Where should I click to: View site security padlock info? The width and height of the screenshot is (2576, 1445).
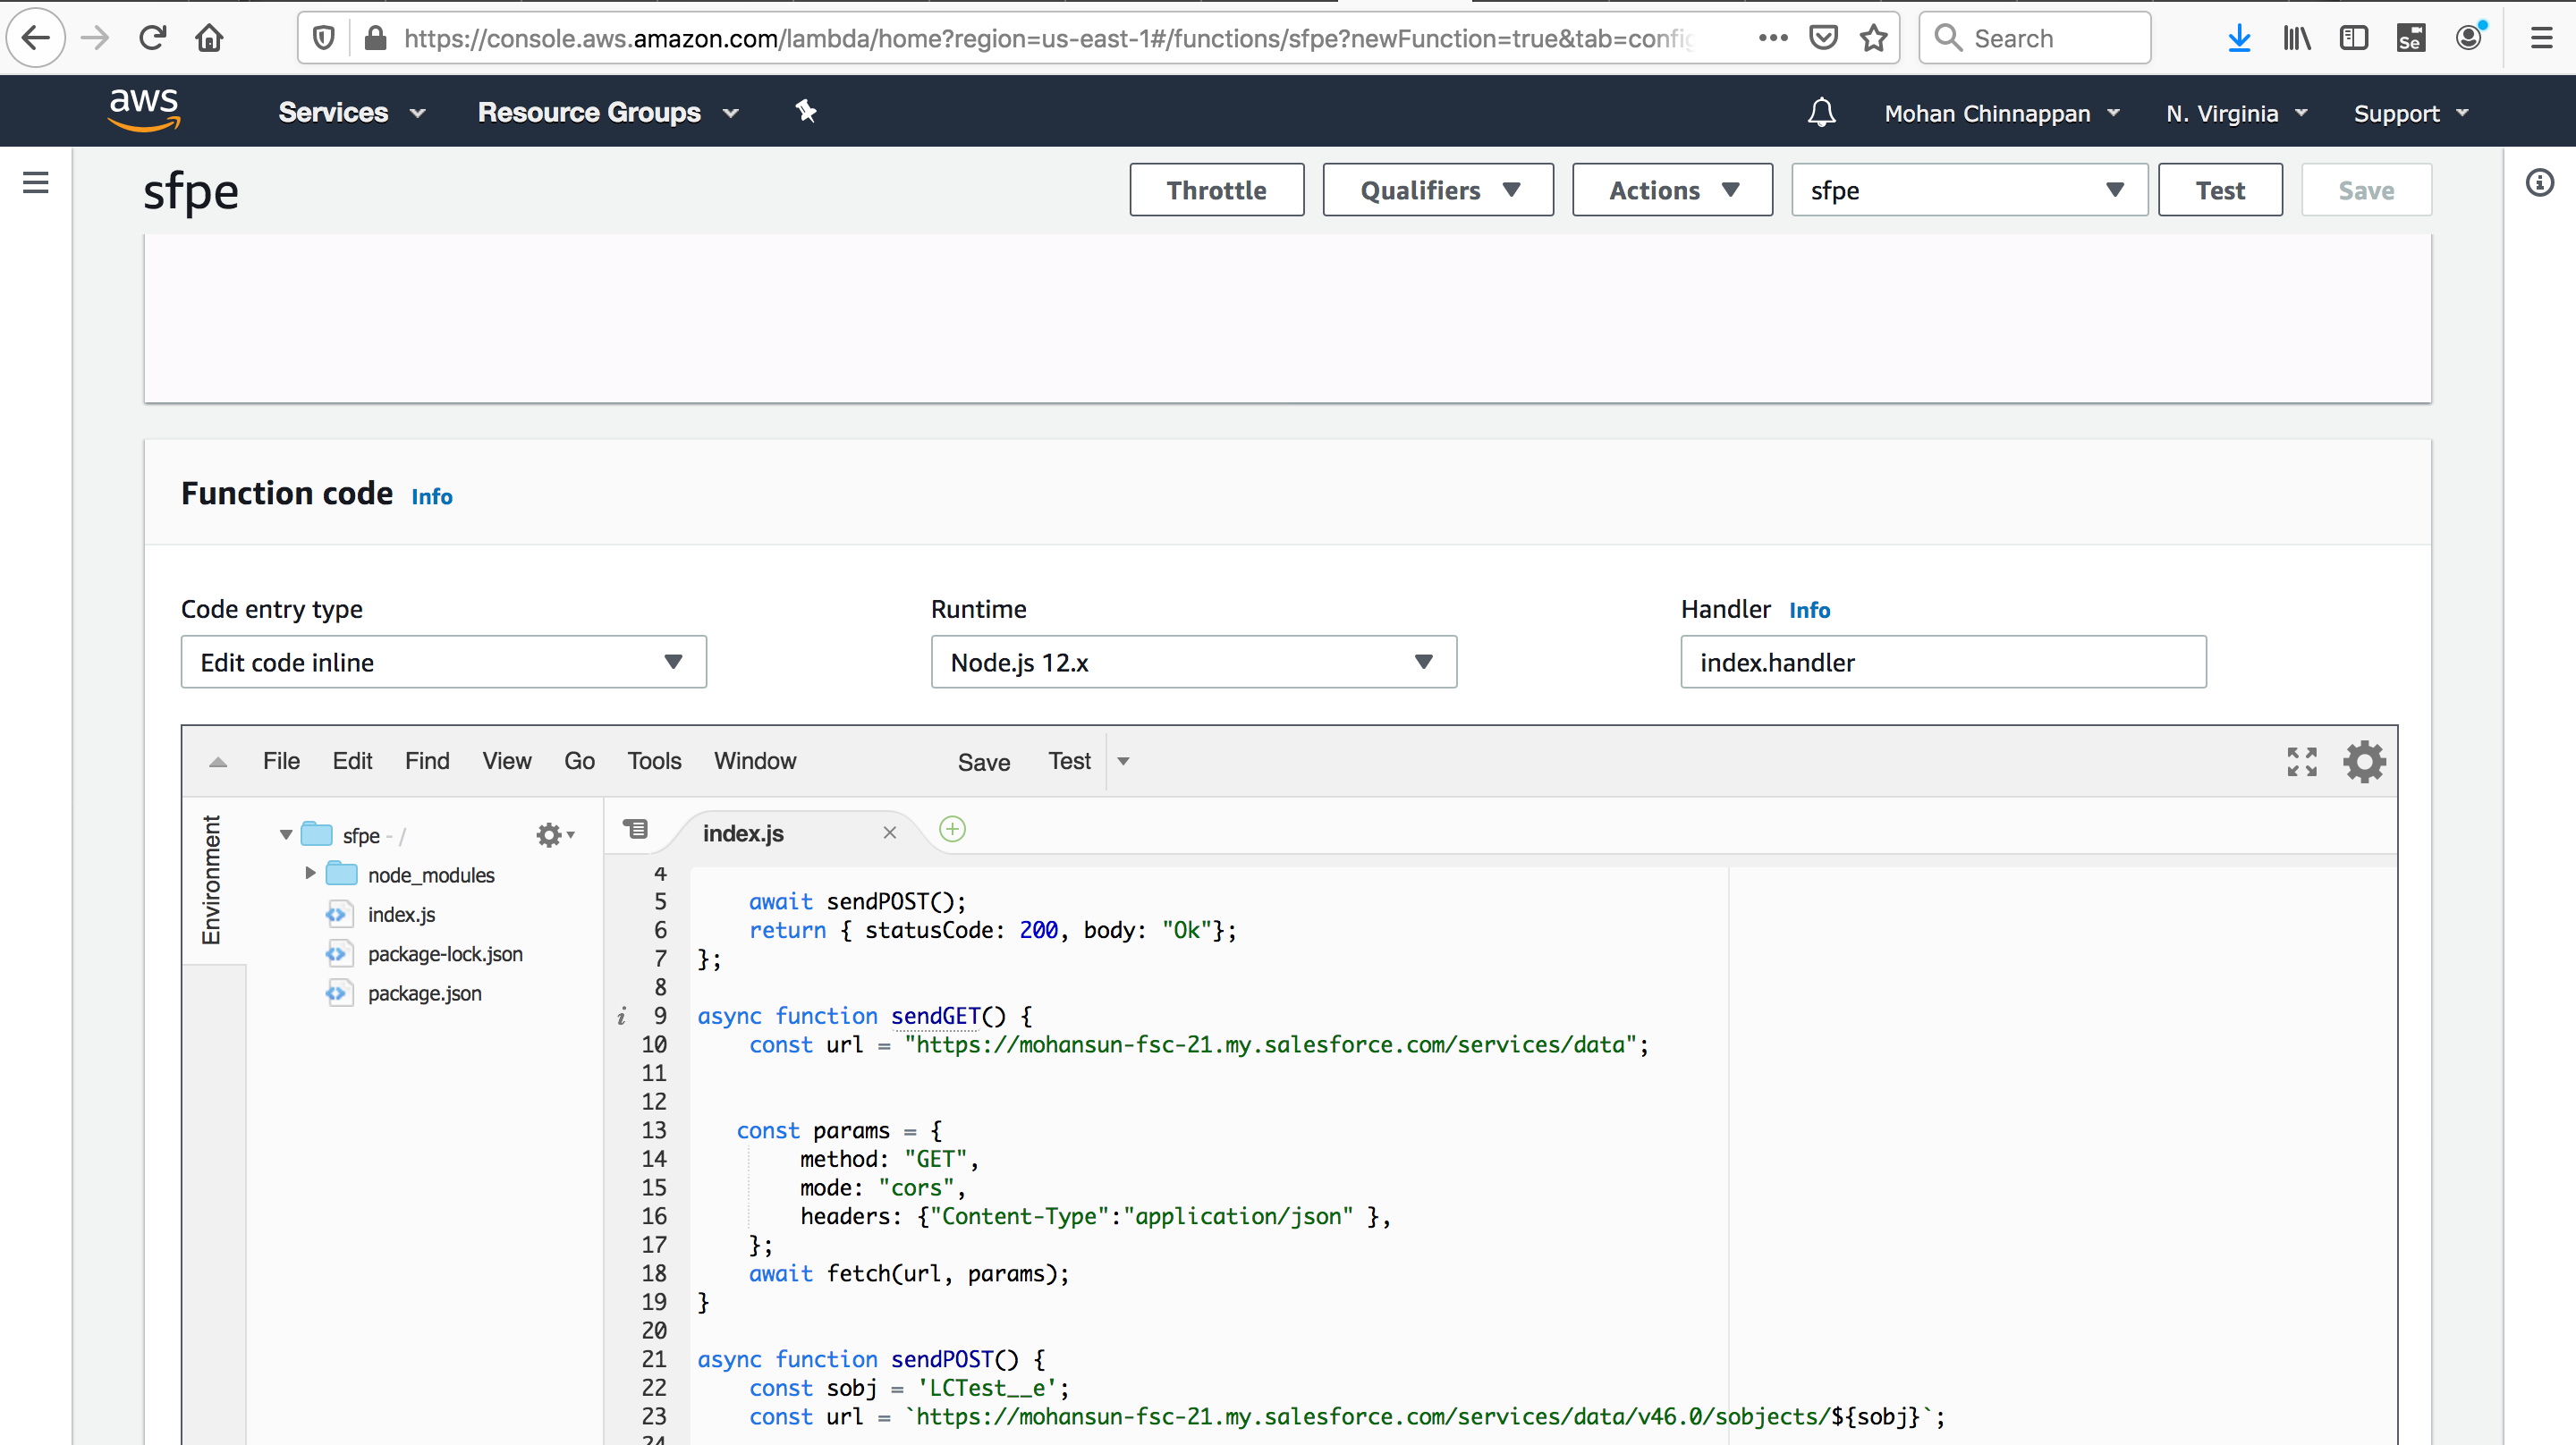tap(375, 38)
